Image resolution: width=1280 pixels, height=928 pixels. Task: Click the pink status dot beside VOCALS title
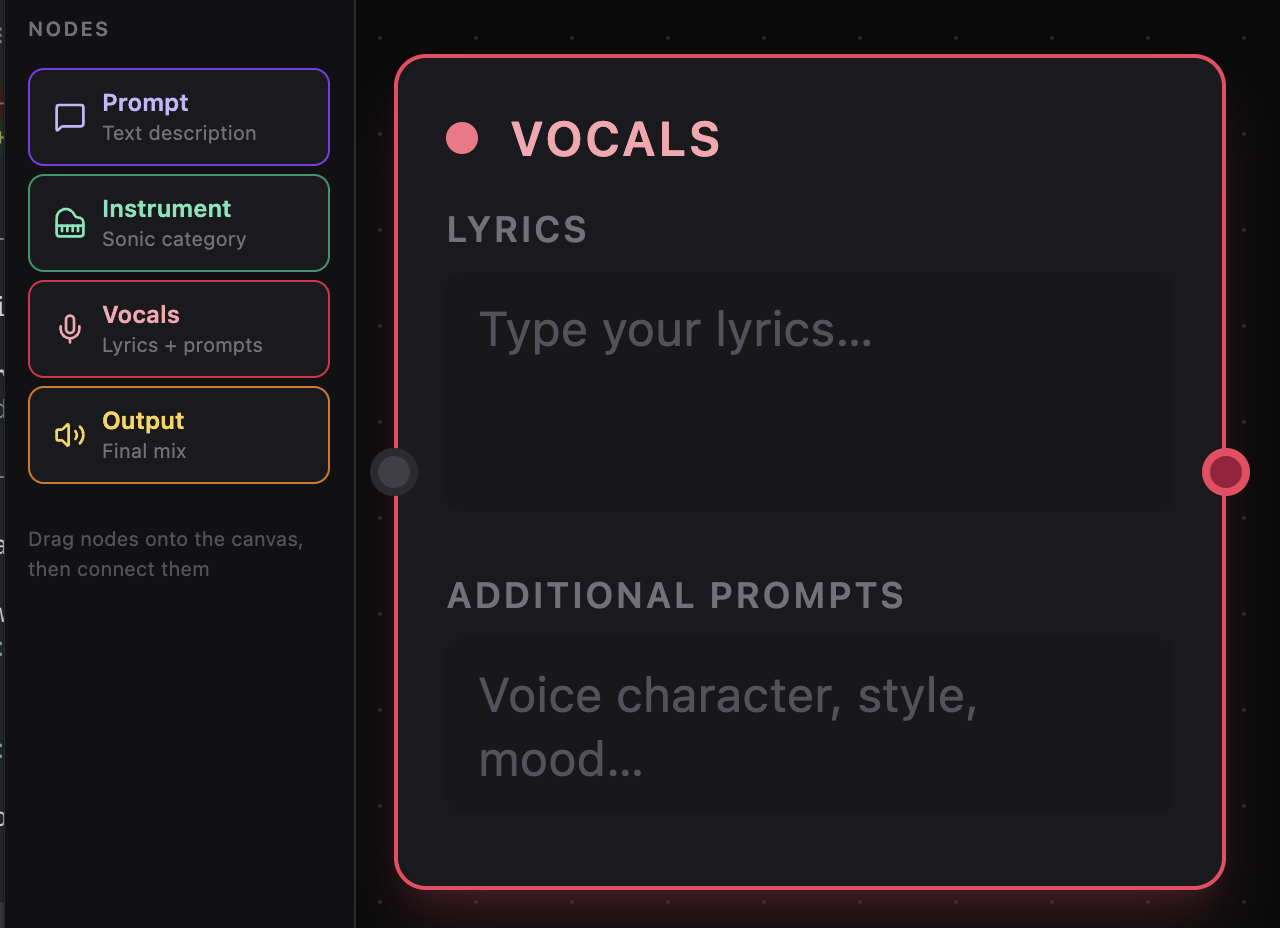pos(461,138)
